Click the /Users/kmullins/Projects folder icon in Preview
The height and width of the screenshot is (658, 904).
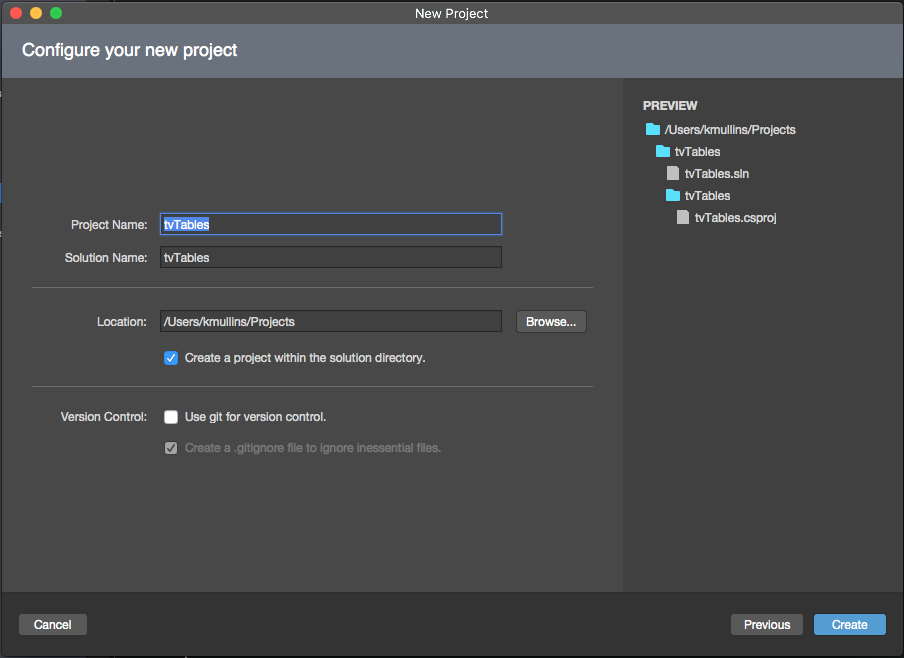pos(653,129)
